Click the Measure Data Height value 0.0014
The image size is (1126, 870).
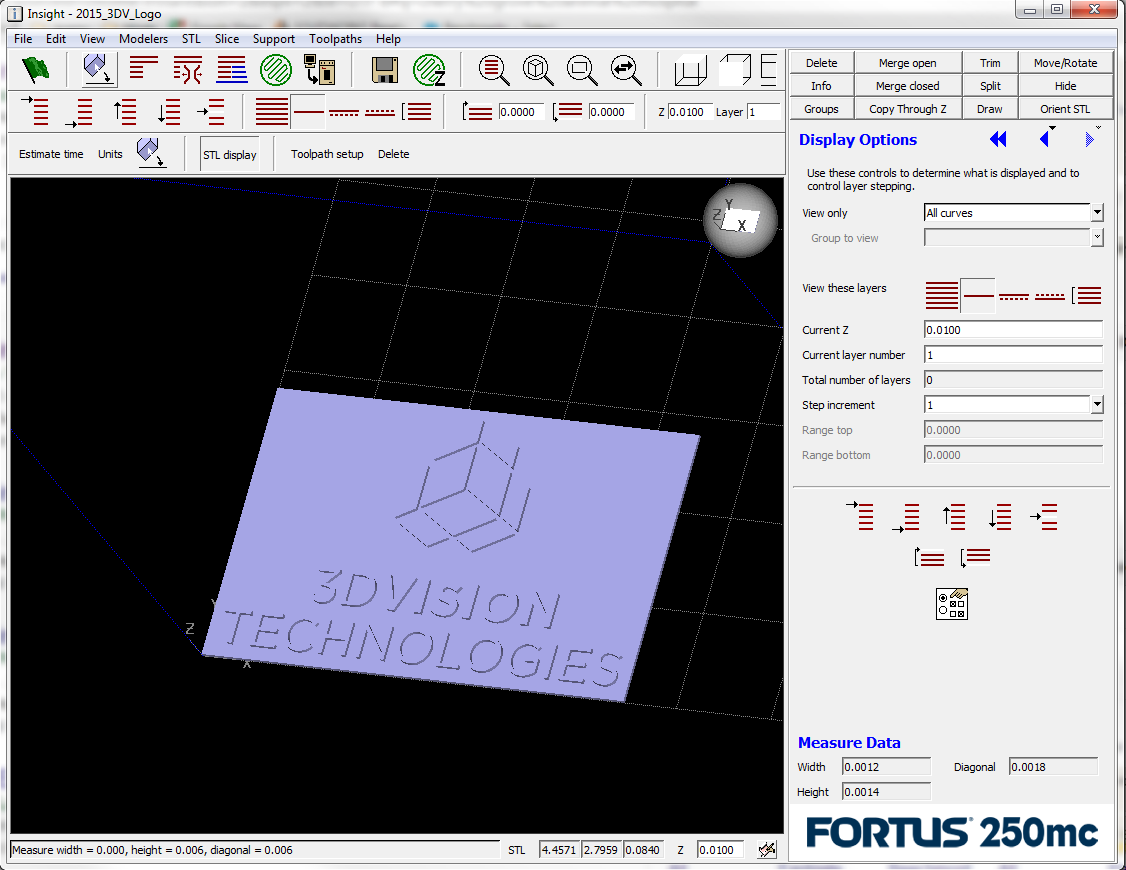pyautogui.click(x=886, y=792)
